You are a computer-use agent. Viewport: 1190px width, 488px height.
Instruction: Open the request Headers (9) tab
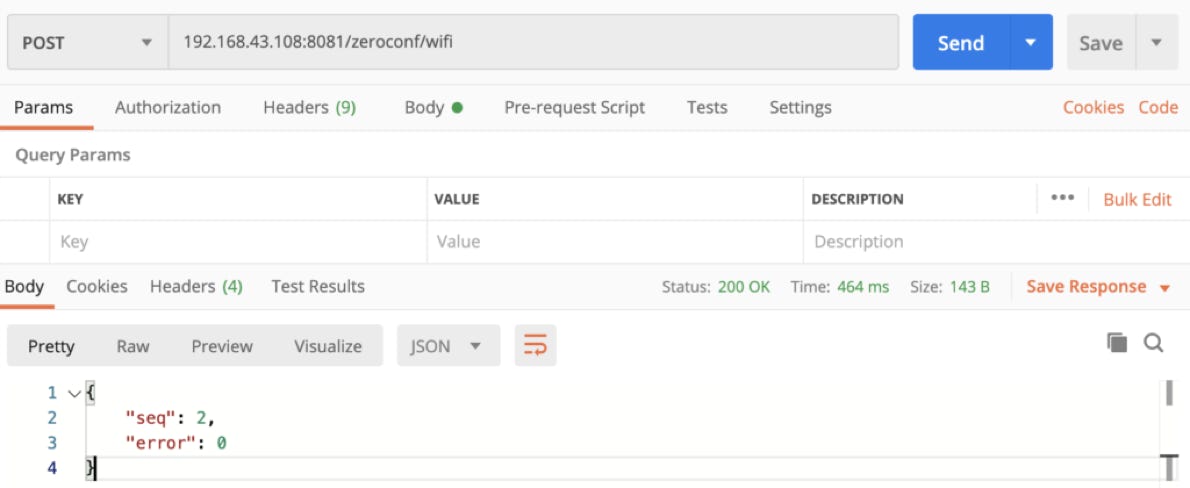pyautogui.click(x=309, y=107)
